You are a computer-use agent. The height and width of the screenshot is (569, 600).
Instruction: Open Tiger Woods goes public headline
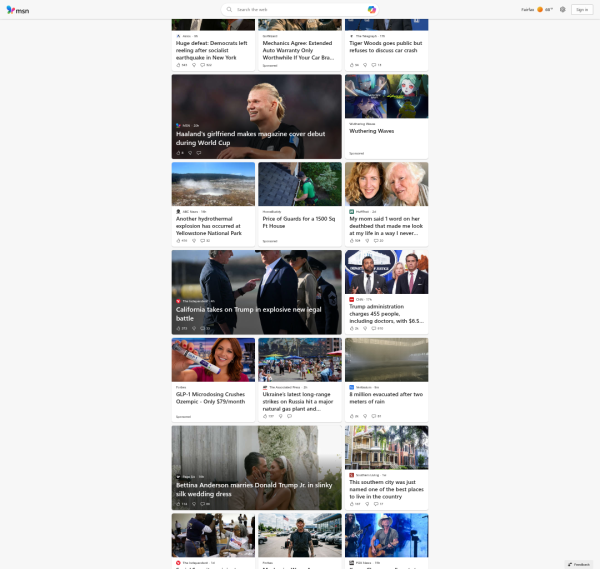386,47
